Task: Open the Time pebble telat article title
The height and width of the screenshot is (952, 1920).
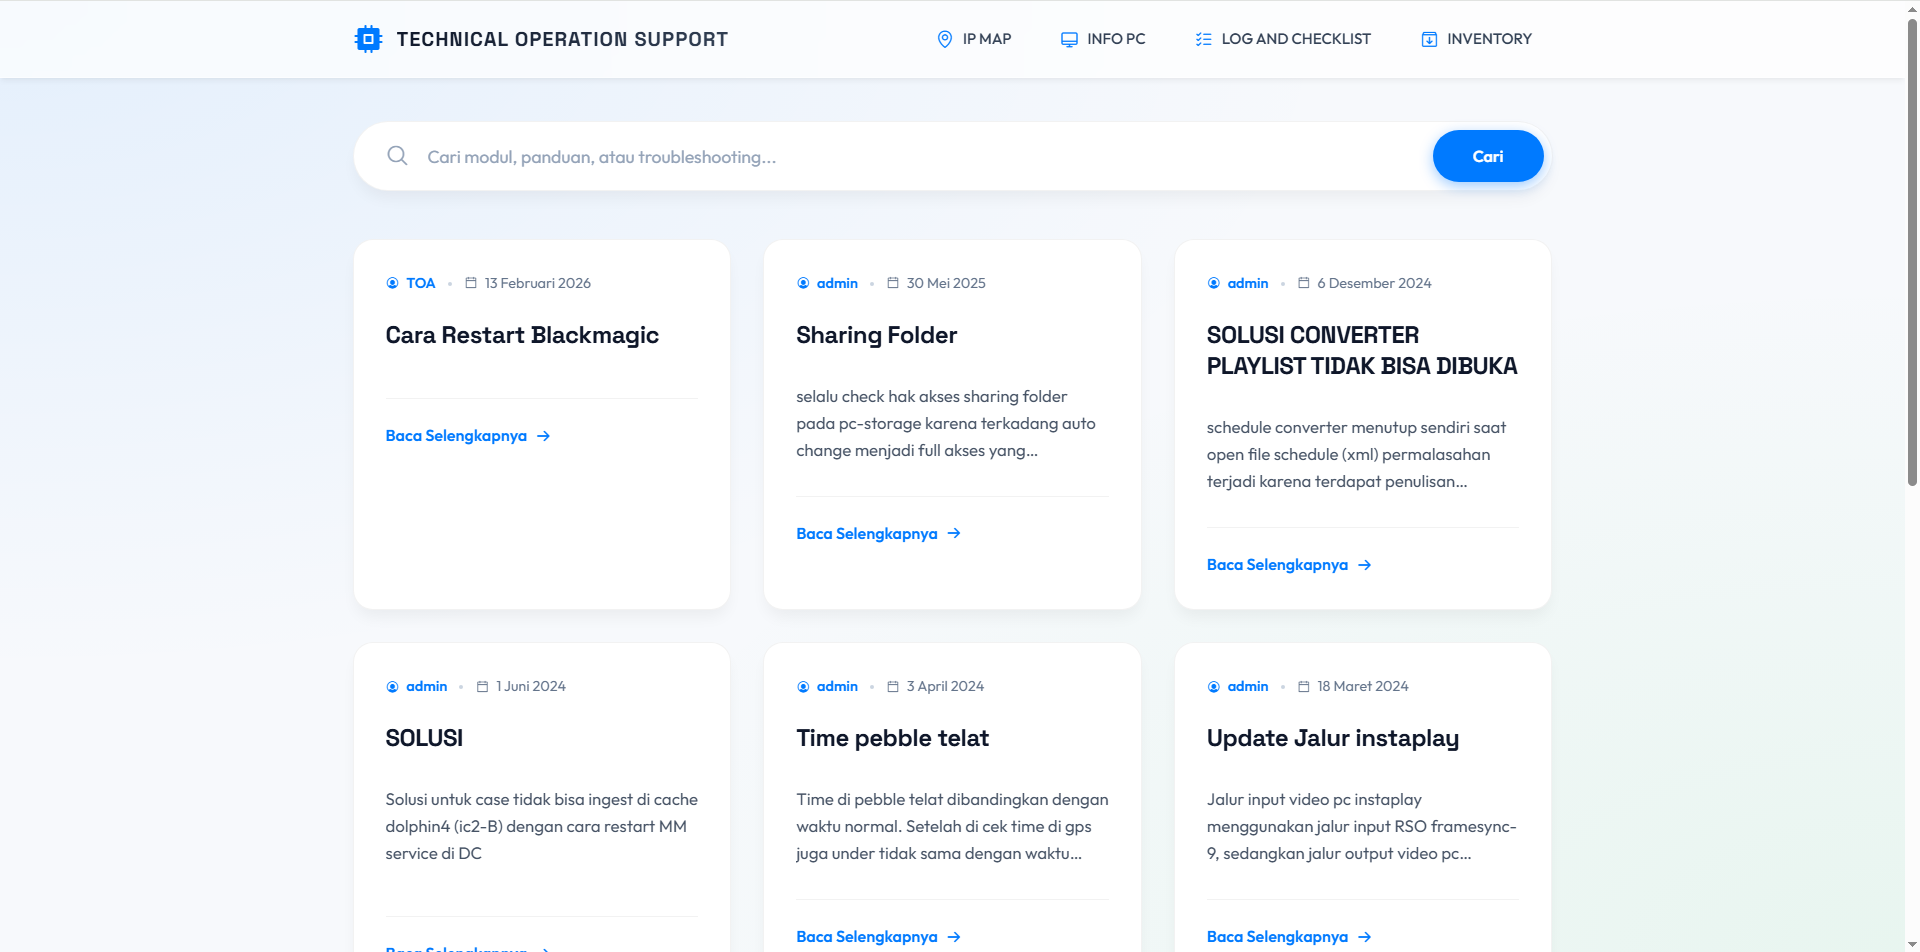Action: 892,738
